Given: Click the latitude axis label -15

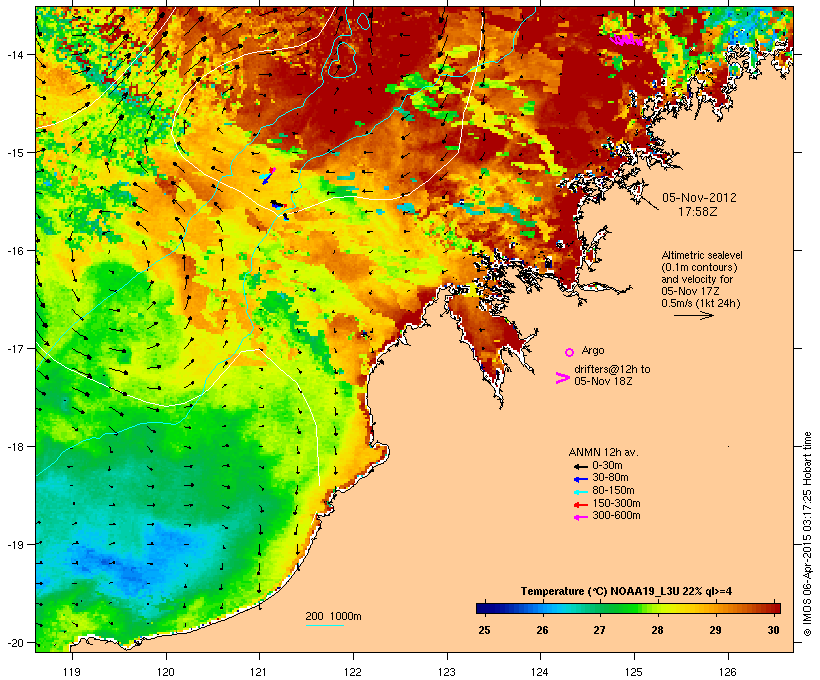Looking at the screenshot, I should point(14,153).
